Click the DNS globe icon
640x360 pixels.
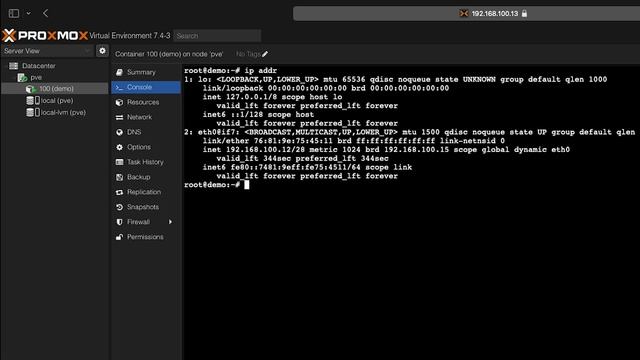tap(119, 132)
